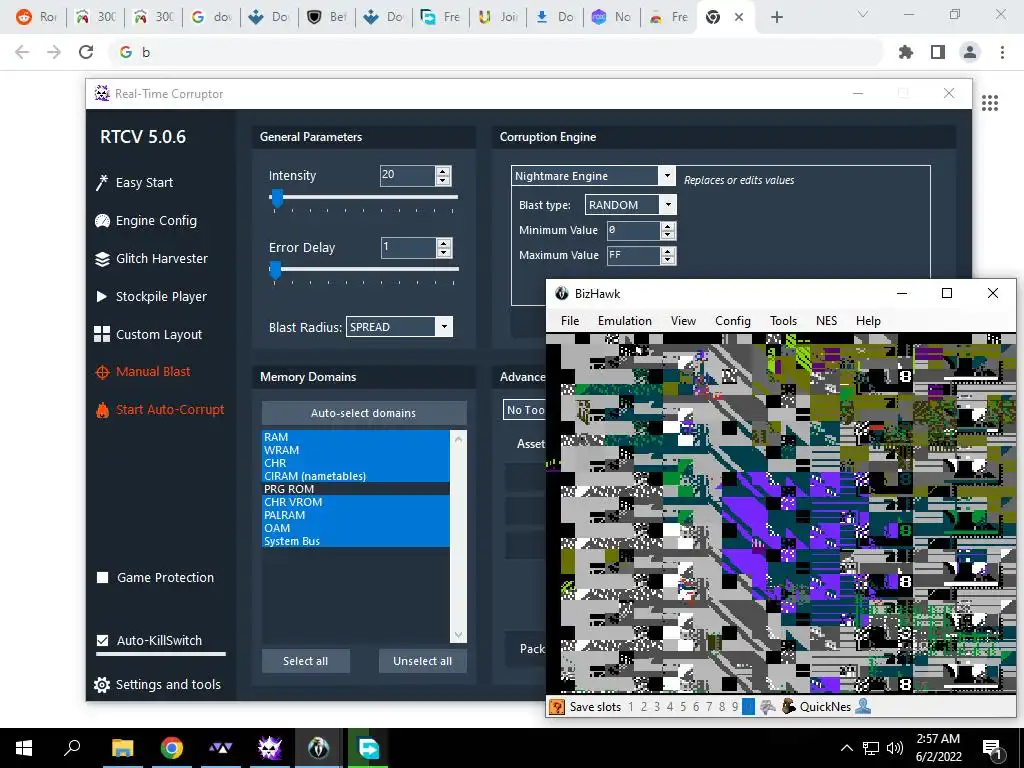This screenshot has width=1024, height=768.
Task: Click RTCV skull icon on taskbar
Action: (x=269, y=748)
